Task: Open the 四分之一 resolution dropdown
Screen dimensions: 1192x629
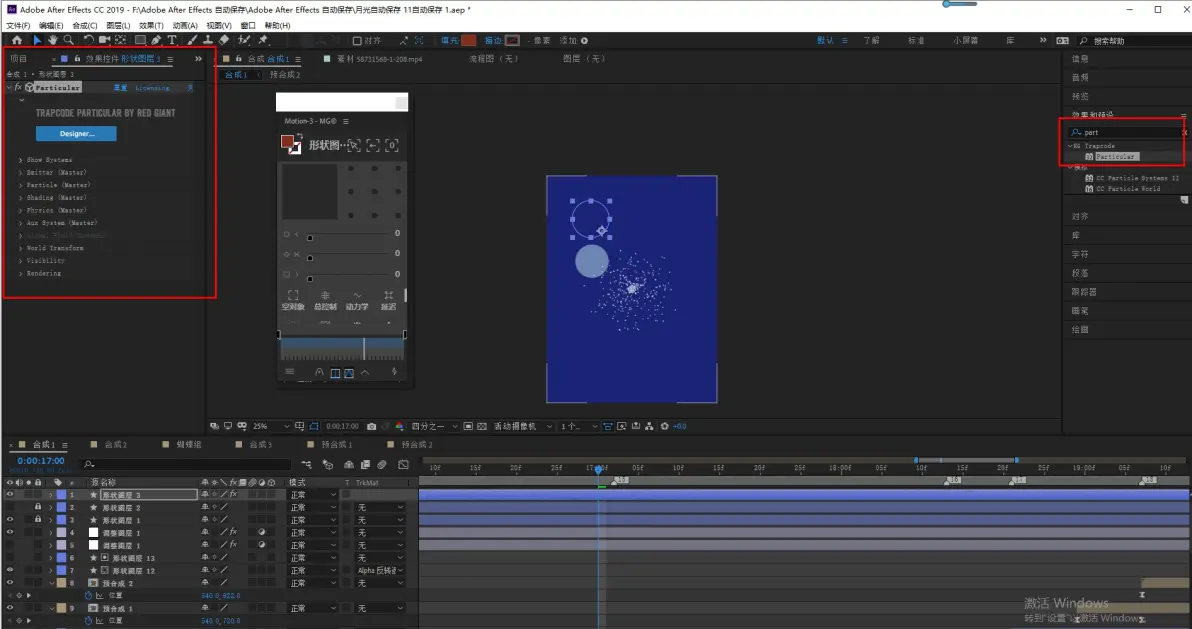Action: pyautogui.click(x=434, y=426)
